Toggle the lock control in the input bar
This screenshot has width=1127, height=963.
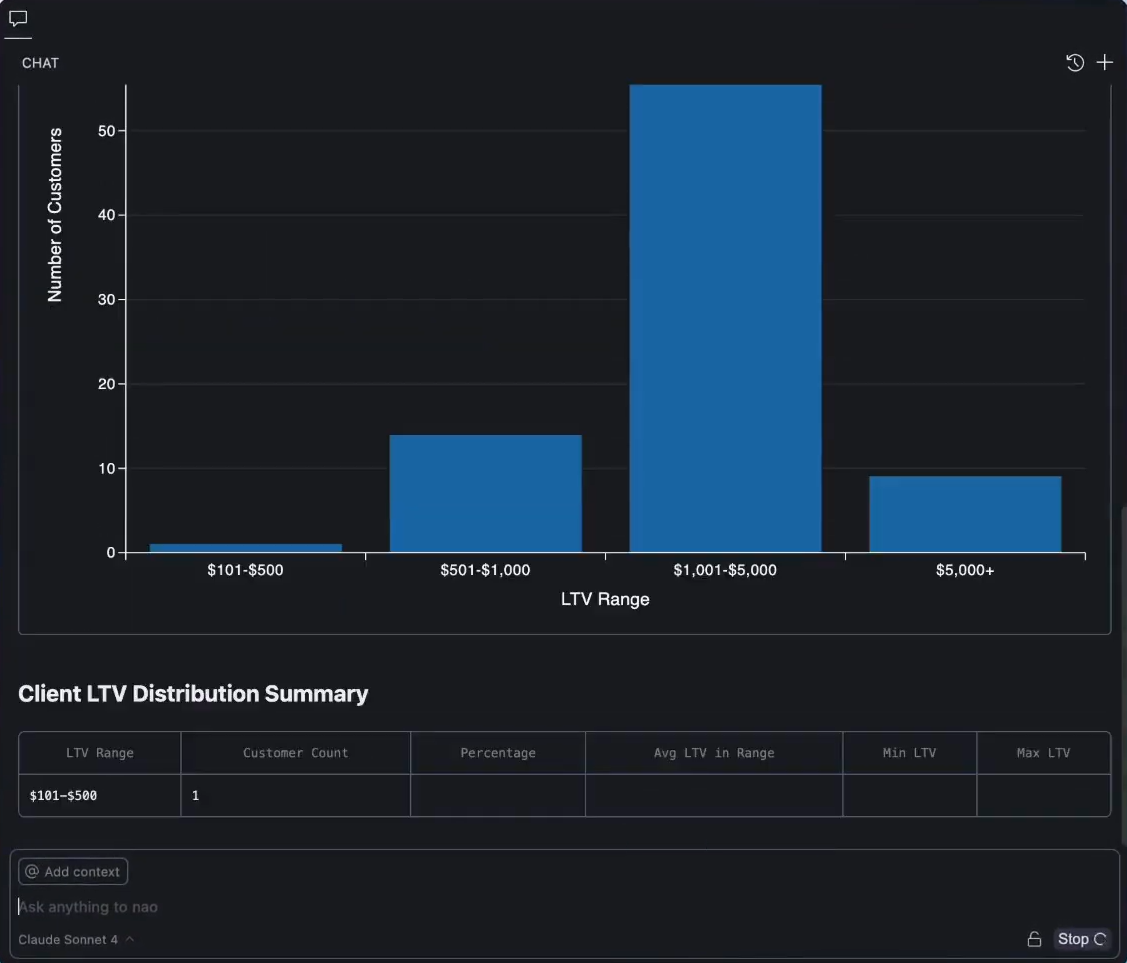coord(1034,939)
